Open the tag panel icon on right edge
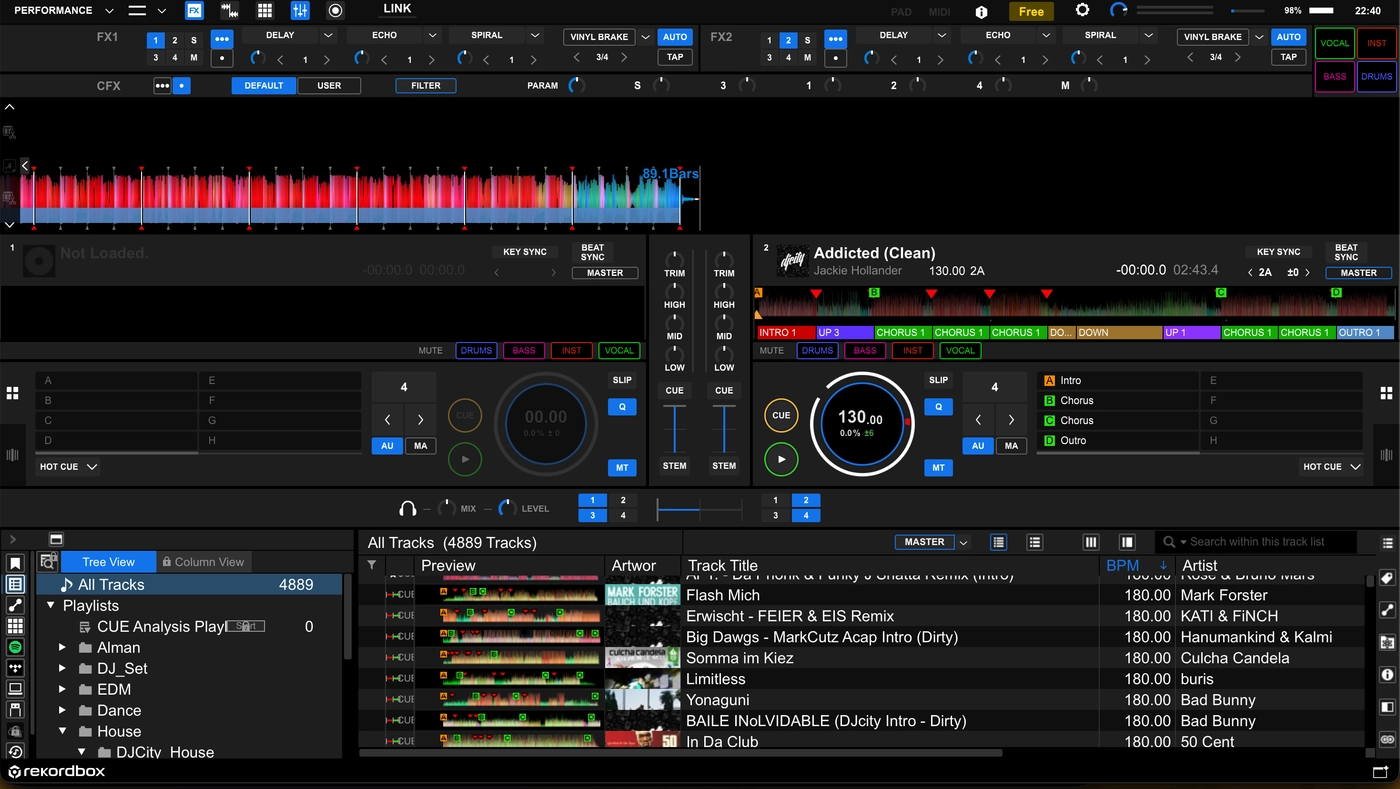 click(x=1387, y=578)
